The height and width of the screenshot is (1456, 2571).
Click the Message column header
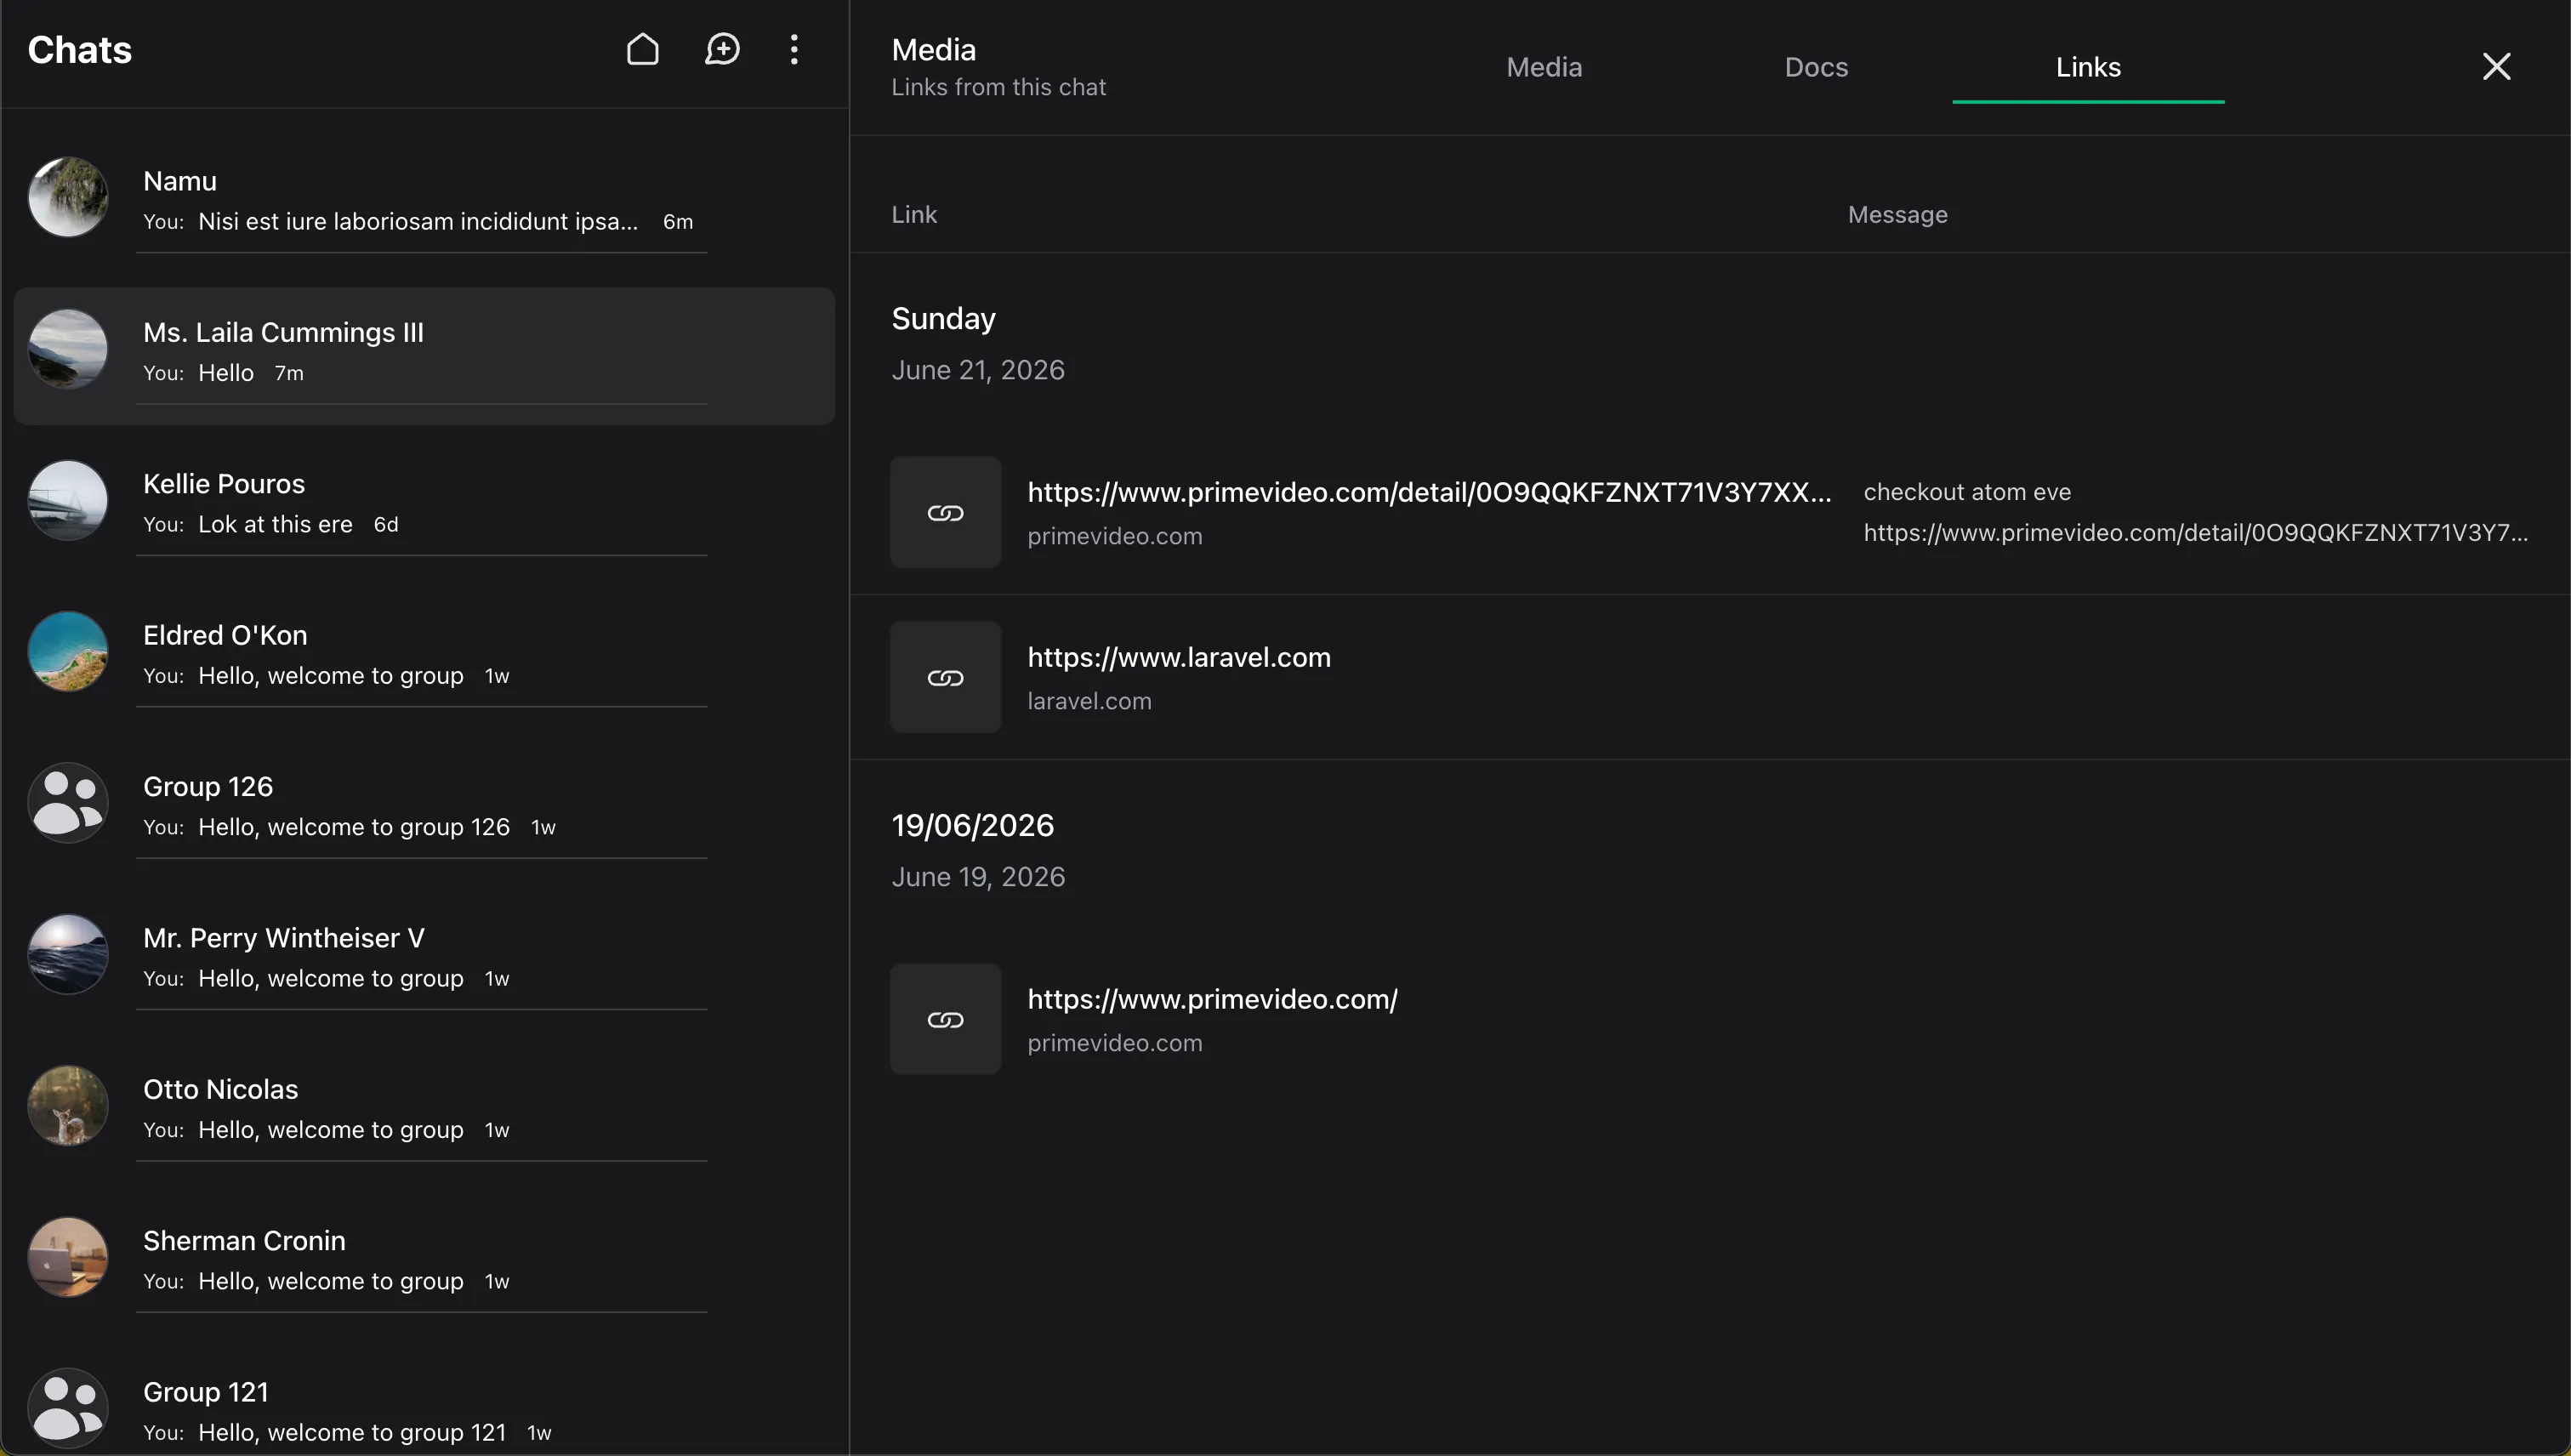pos(1897,215)
